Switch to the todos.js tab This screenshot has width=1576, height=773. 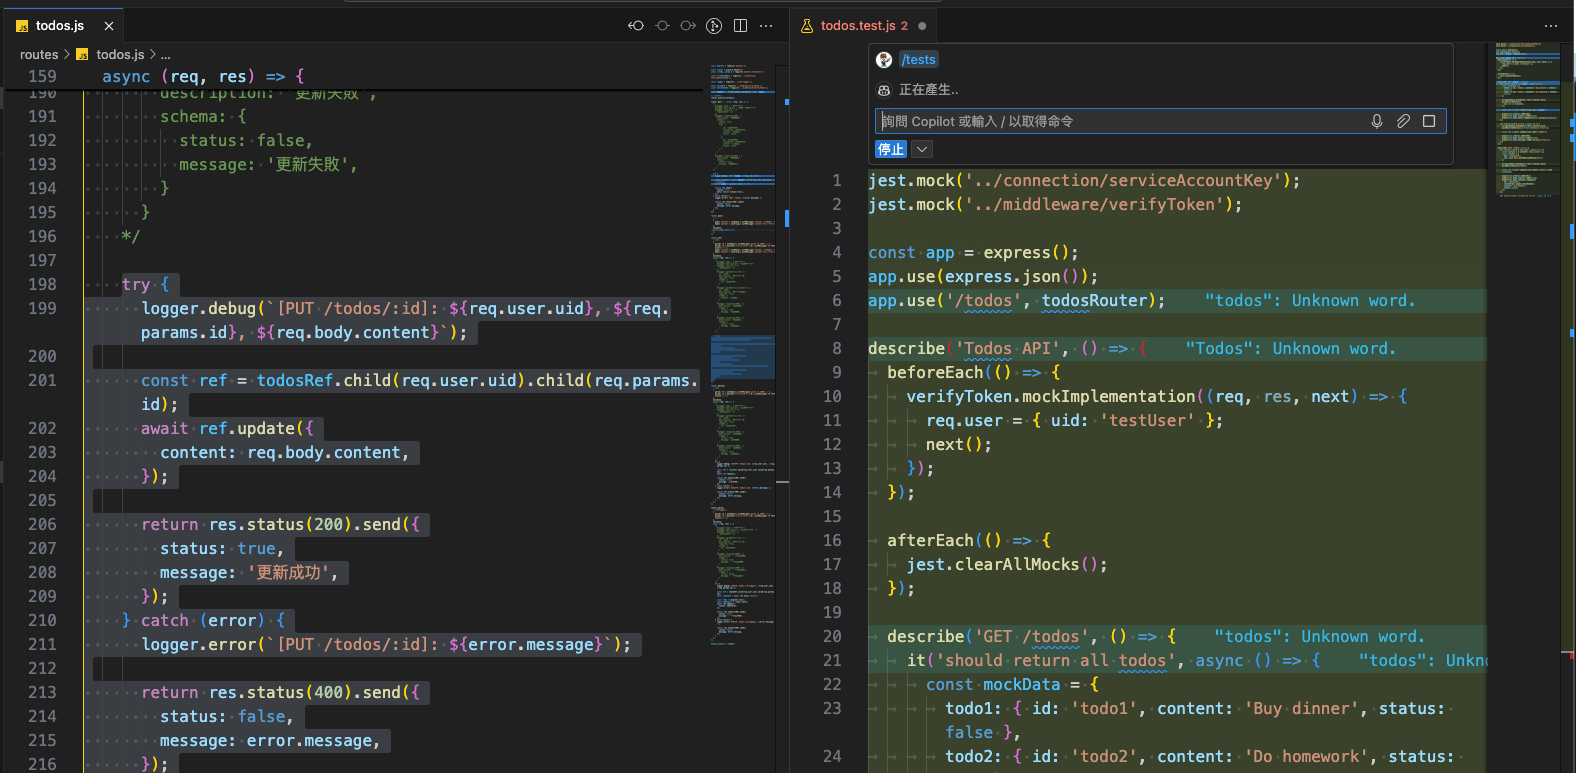click(59, 26)
